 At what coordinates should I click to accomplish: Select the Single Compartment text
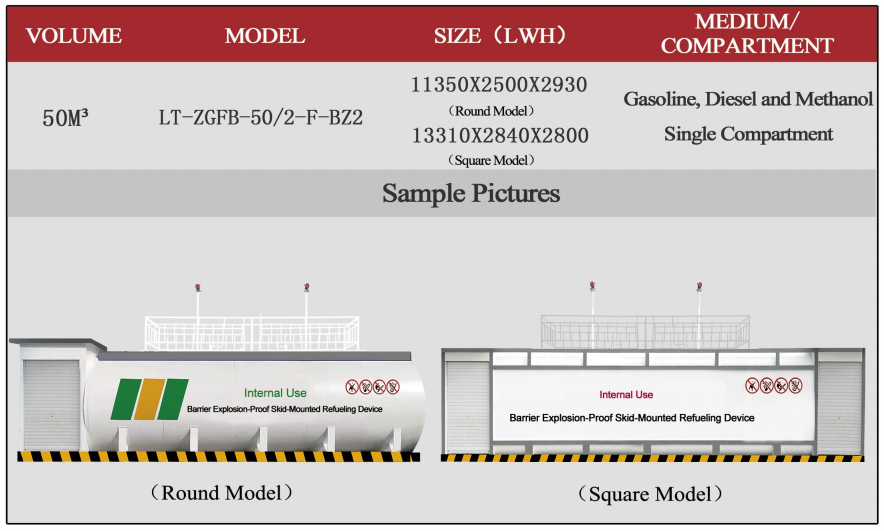pyautogui.click(x=748, y=134)
